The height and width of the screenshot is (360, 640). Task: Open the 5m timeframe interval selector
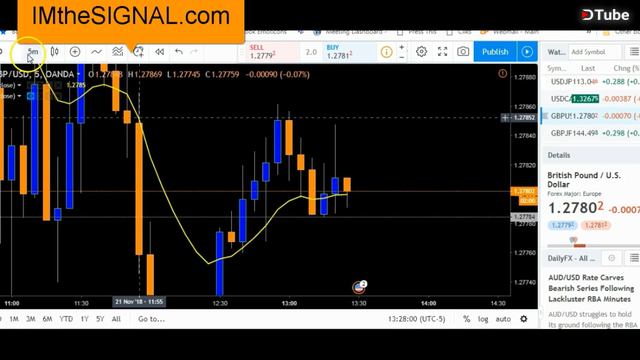click(x=33, y=52)
